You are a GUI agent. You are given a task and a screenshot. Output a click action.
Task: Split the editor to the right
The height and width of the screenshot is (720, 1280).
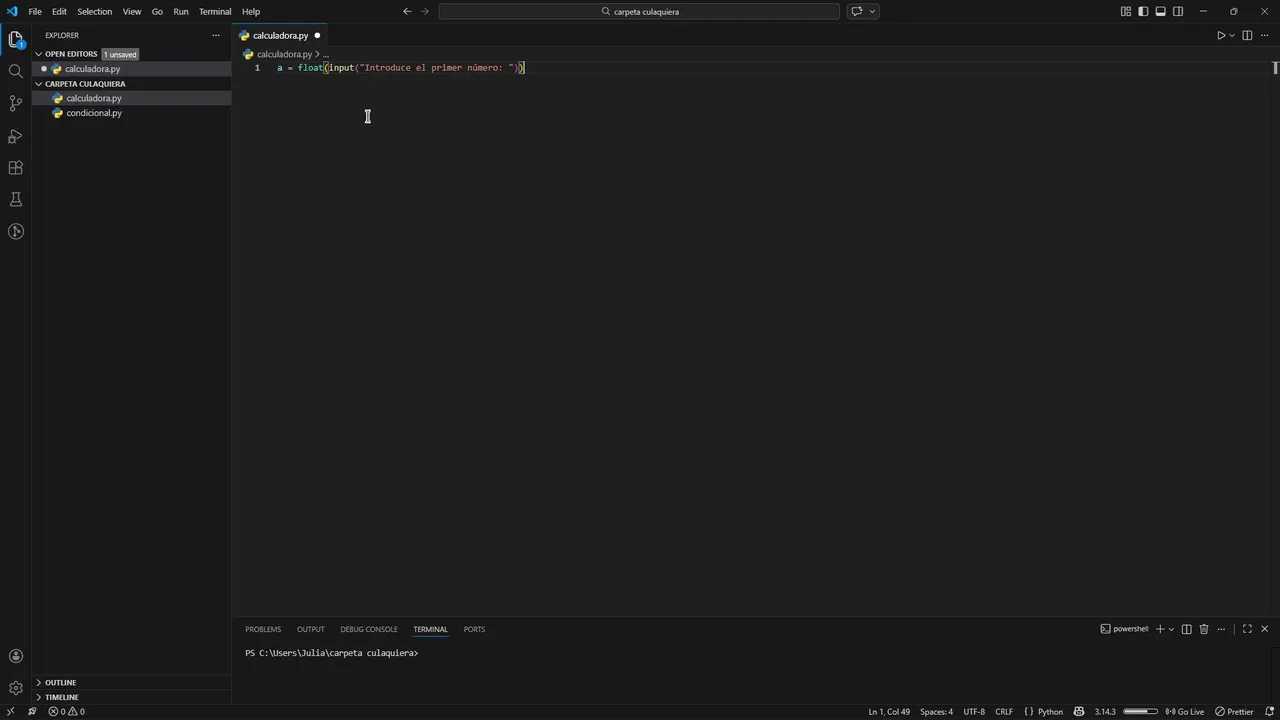[1247, 35]
